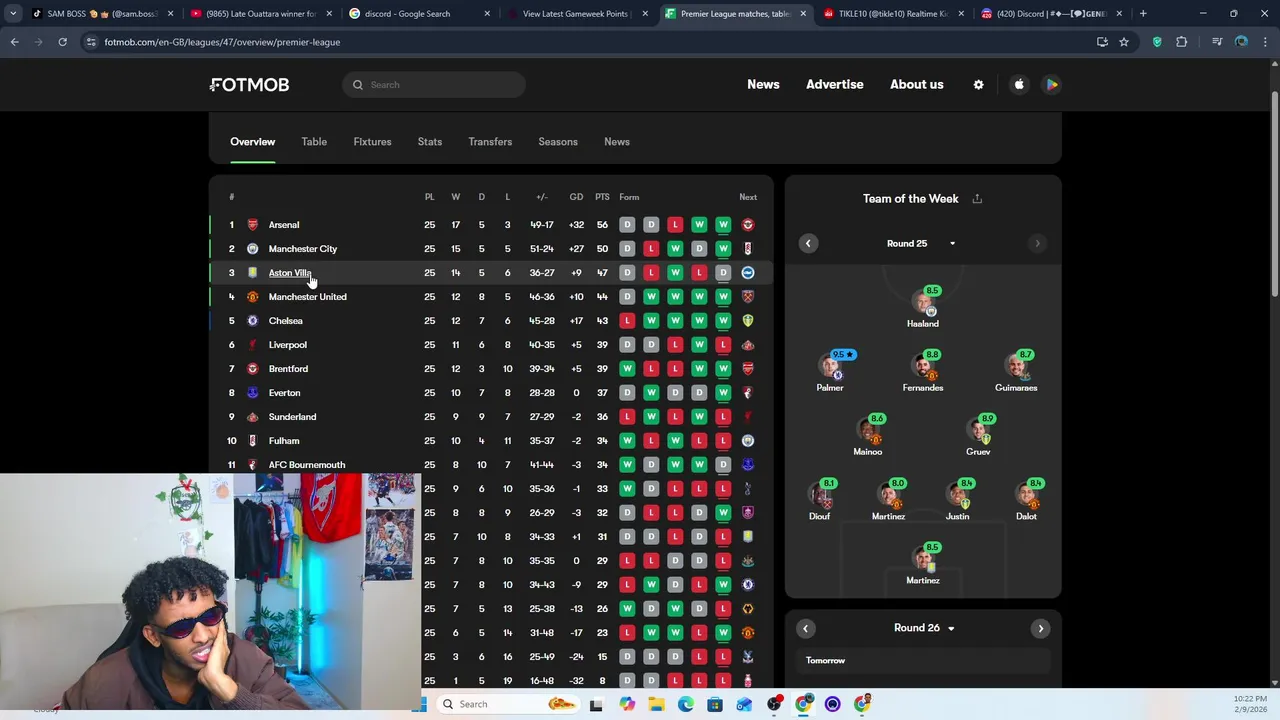Click Everton's crest in the table

coord(252,393)
